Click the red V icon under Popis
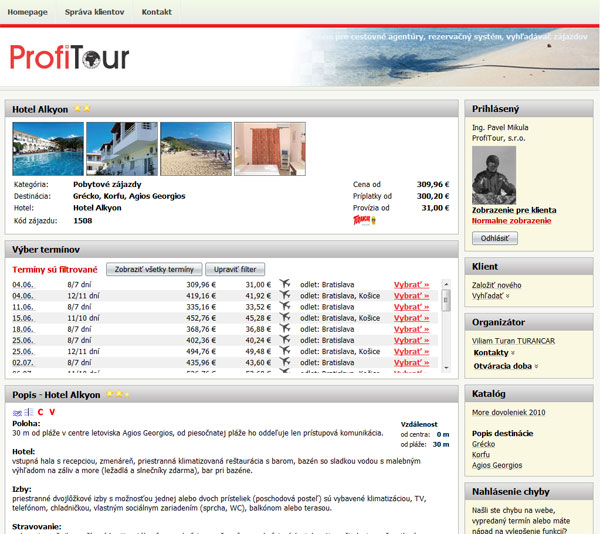Image resolution: width=600 pixels, height=534 pixels. (52, 412)
